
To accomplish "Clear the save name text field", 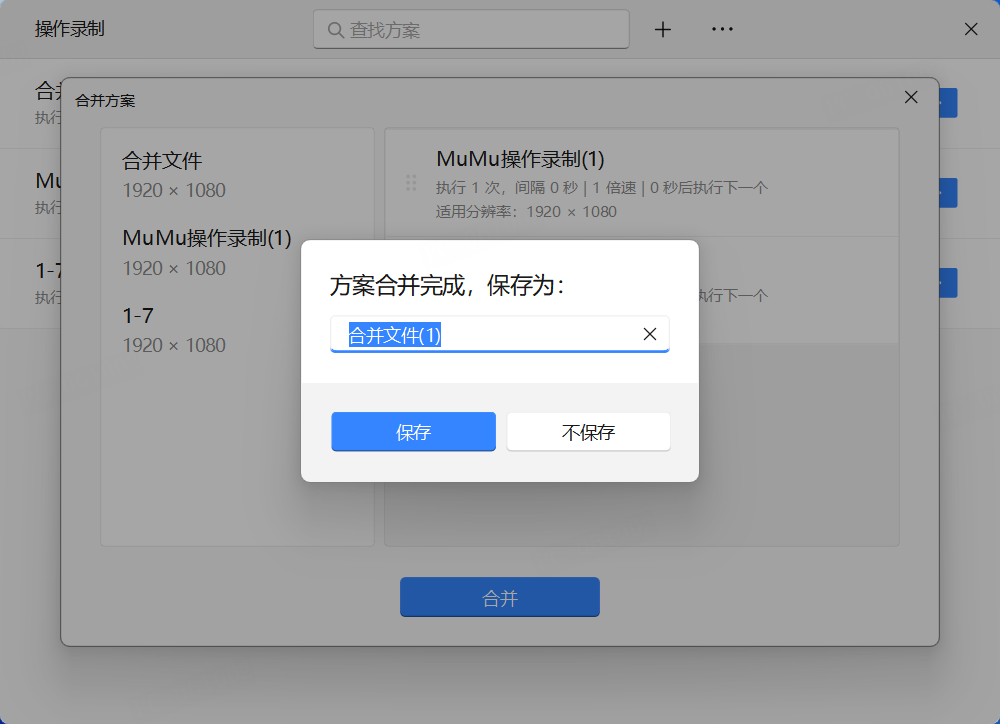I will (649, 335).
